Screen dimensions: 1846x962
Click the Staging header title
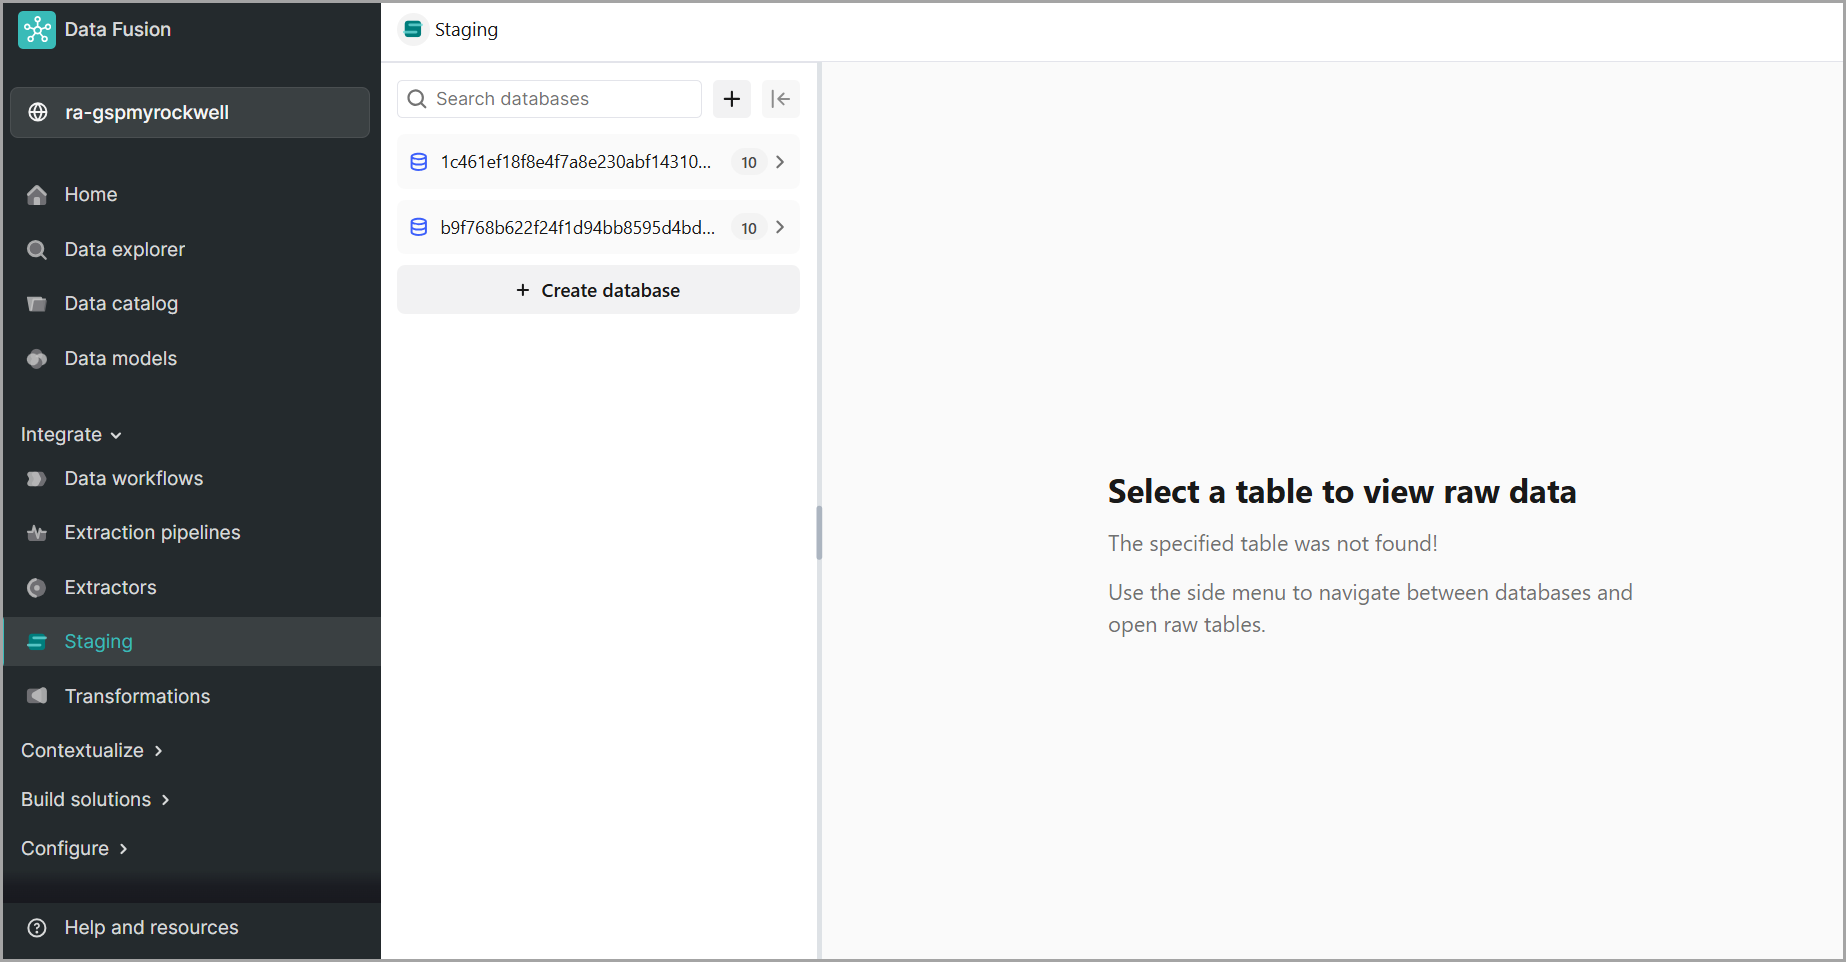click(x=467, y=30)
